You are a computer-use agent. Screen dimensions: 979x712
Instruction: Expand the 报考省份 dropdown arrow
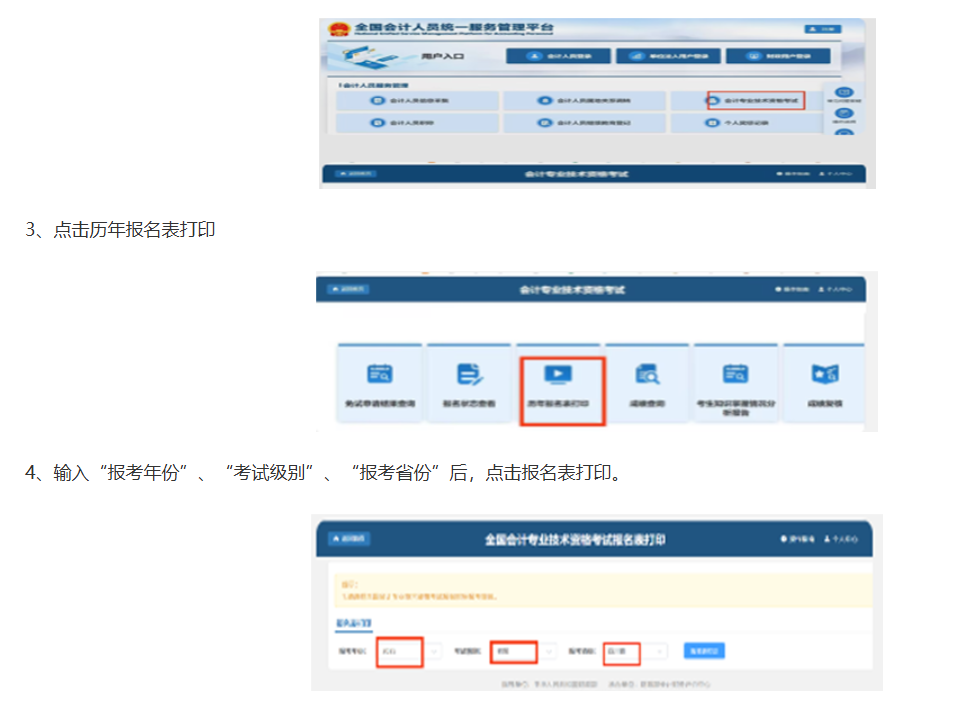[660, 651]
